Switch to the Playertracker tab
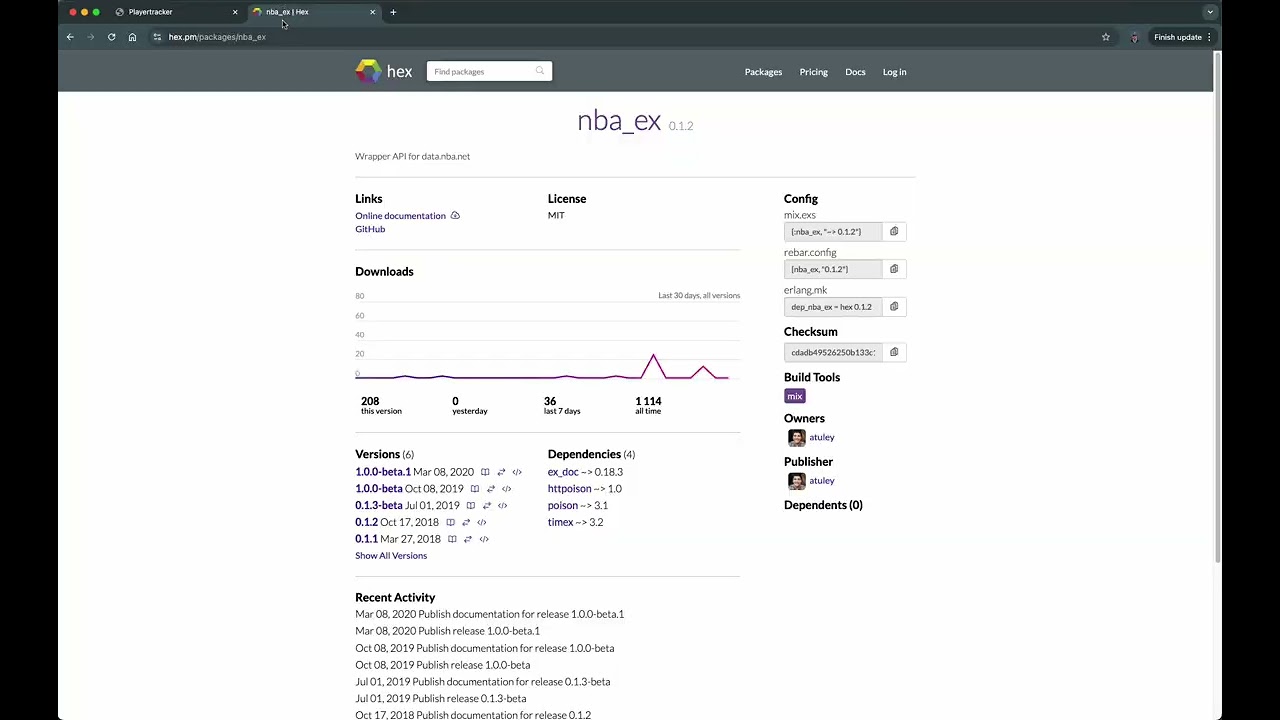Viewport: 1280px width, 720px height. click(x=175, y=12)
